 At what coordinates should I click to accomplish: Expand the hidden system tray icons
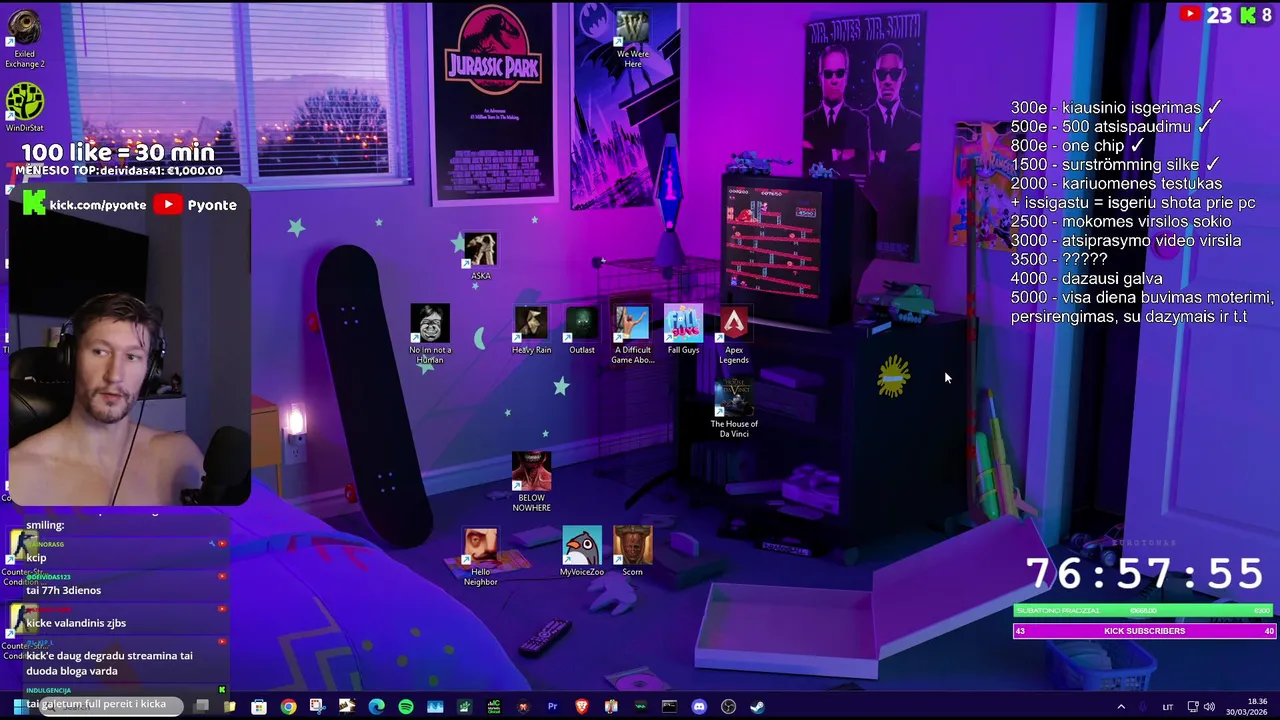pyautogui.click(x=1121, y=707)
